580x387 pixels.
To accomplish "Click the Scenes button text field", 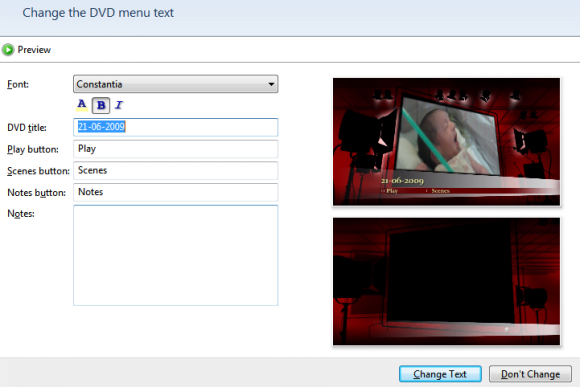I will click(176, 171).
